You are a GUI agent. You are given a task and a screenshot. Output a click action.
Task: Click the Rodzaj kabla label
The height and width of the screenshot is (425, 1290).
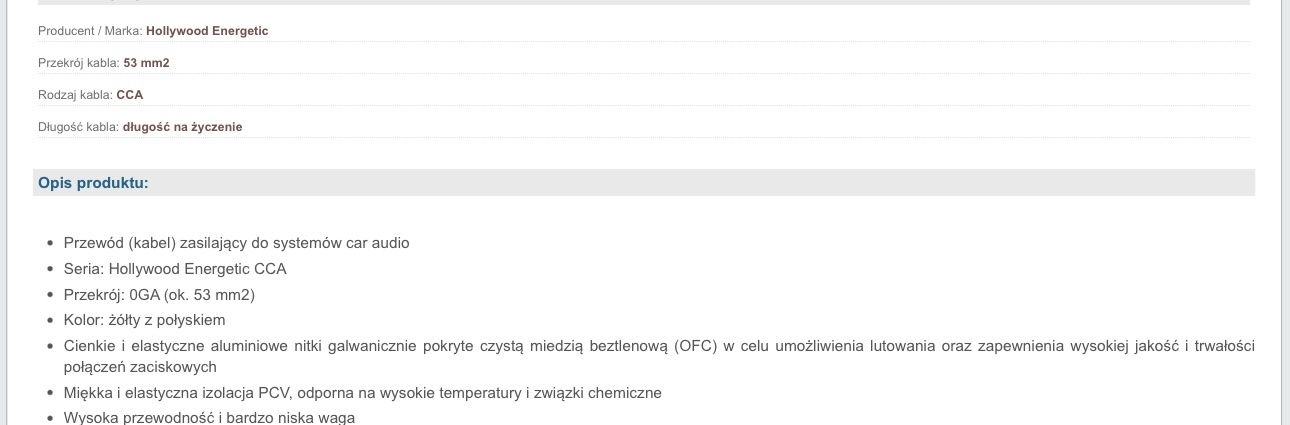pos(76,95)
